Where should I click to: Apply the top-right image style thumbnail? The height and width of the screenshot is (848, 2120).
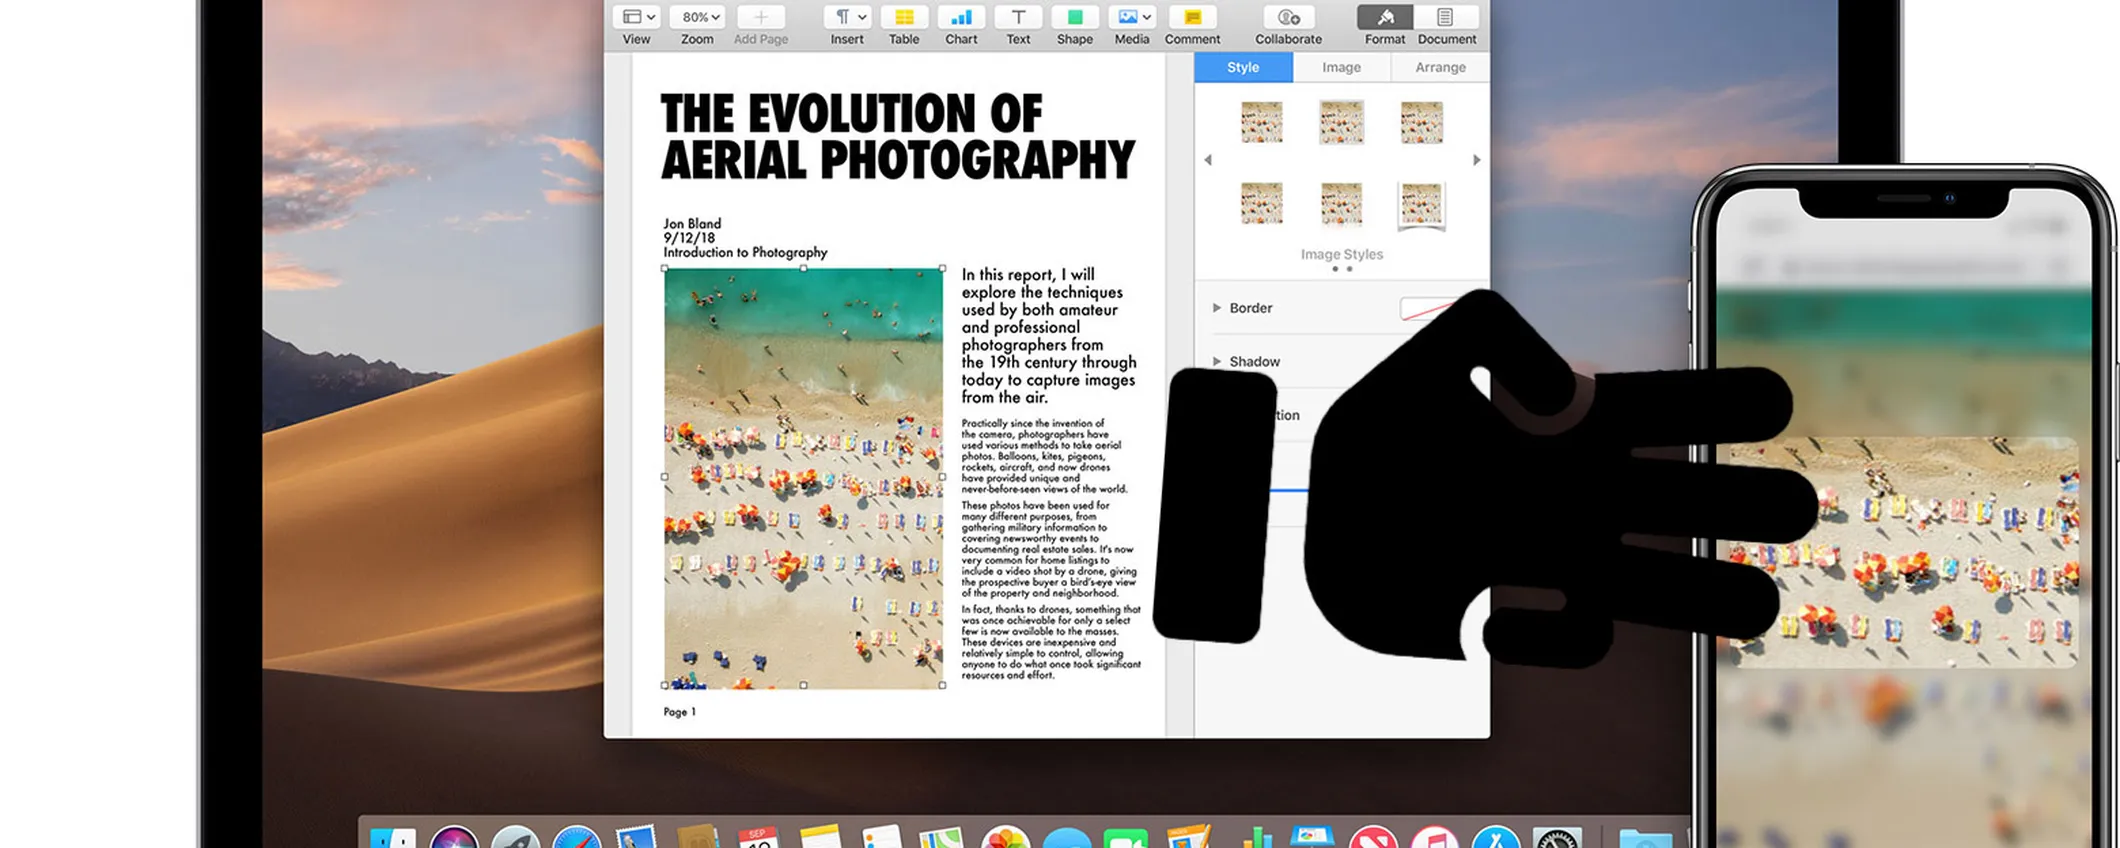(x=1421, y=122)
